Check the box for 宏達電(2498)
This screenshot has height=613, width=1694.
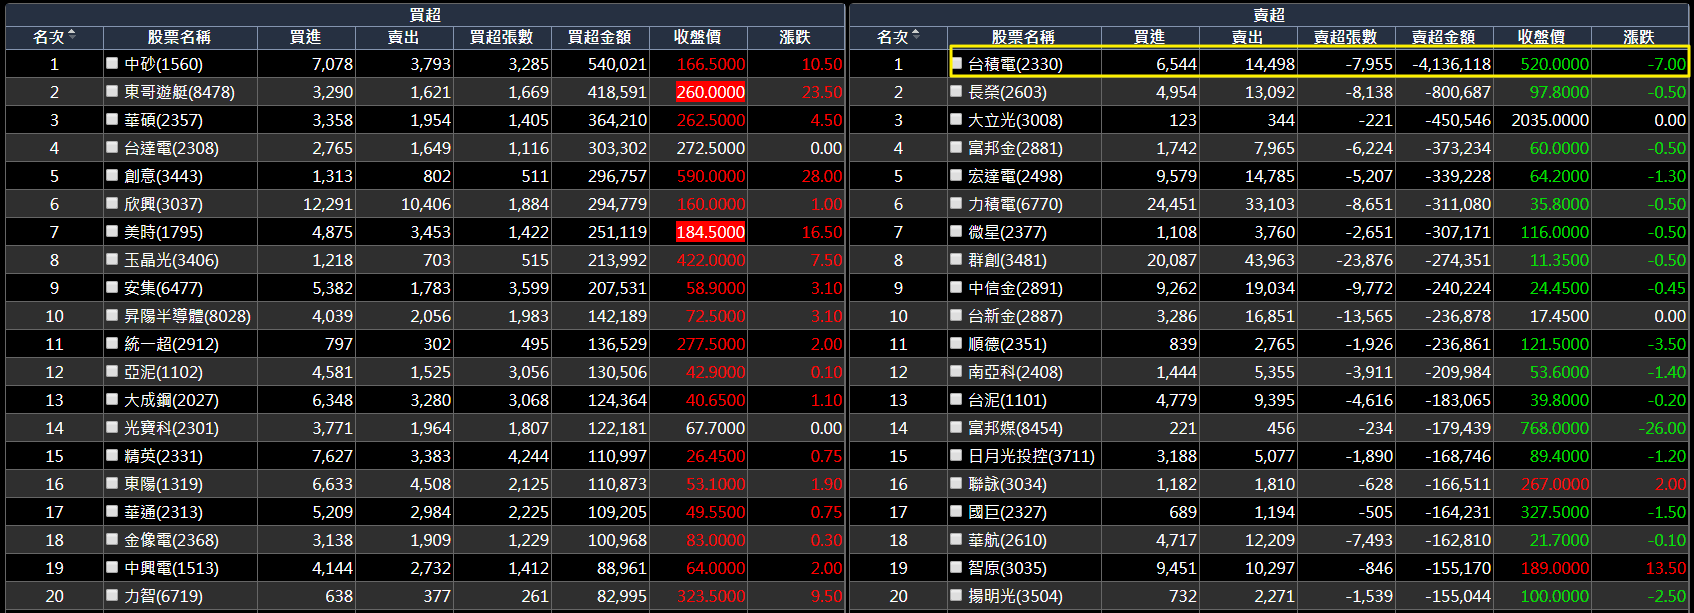(956, 175)
